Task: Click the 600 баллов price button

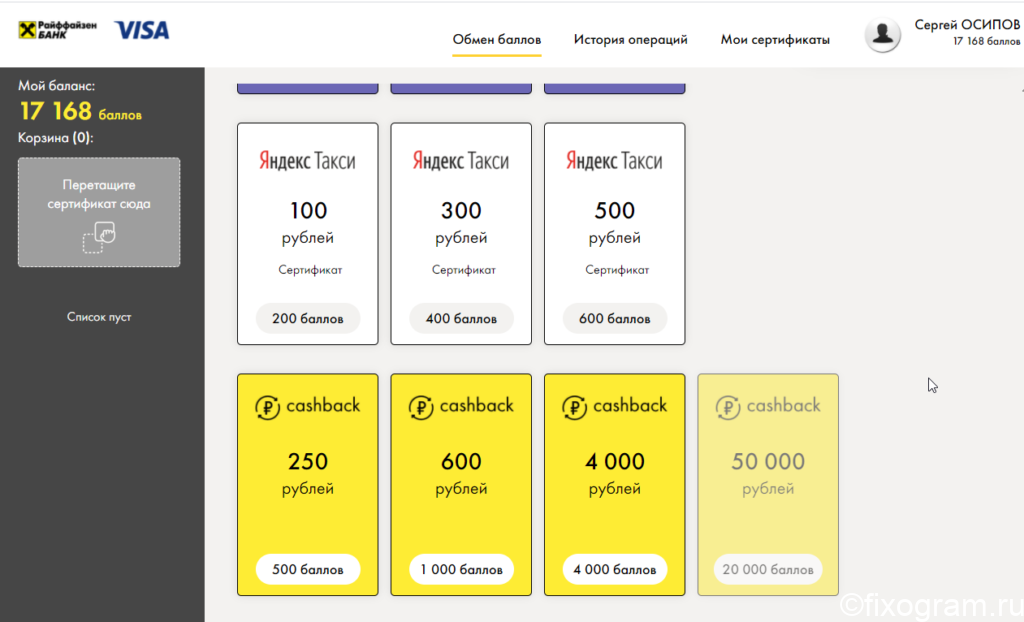Action: click(615, 319)
